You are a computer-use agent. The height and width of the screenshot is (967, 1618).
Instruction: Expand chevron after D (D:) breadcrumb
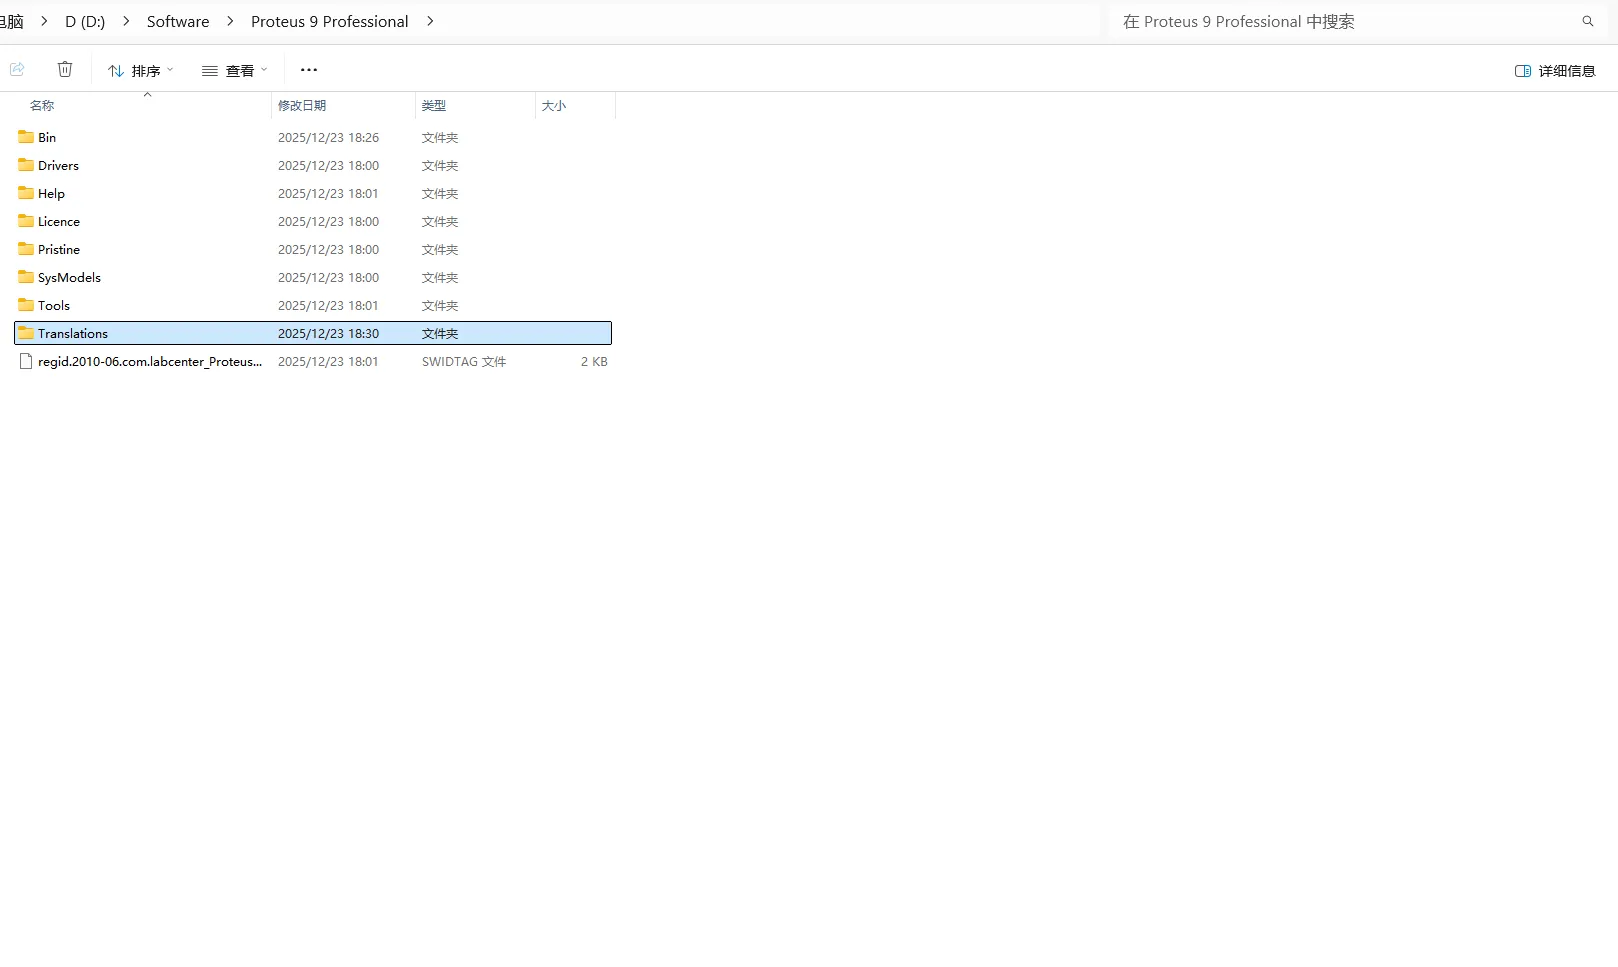[126, 21]
